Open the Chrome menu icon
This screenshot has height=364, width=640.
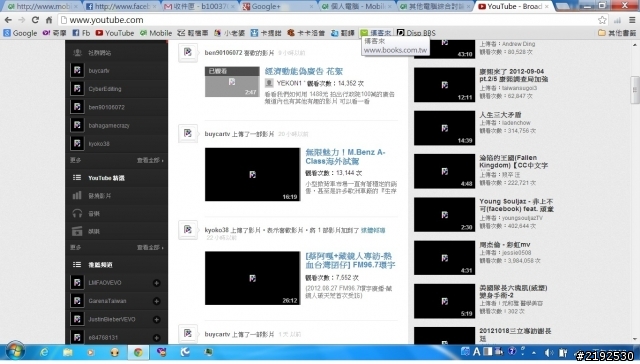point(632,20)
